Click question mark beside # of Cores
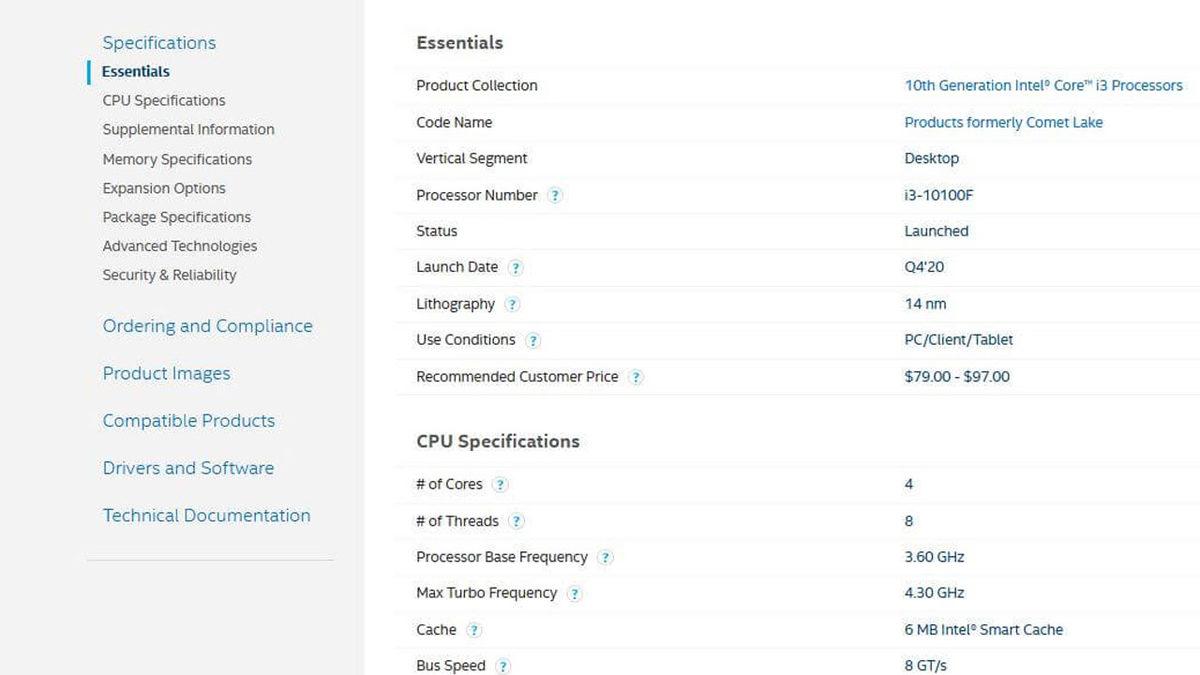The height and width of the screenshot is (675, 1200). coord(500,485)
